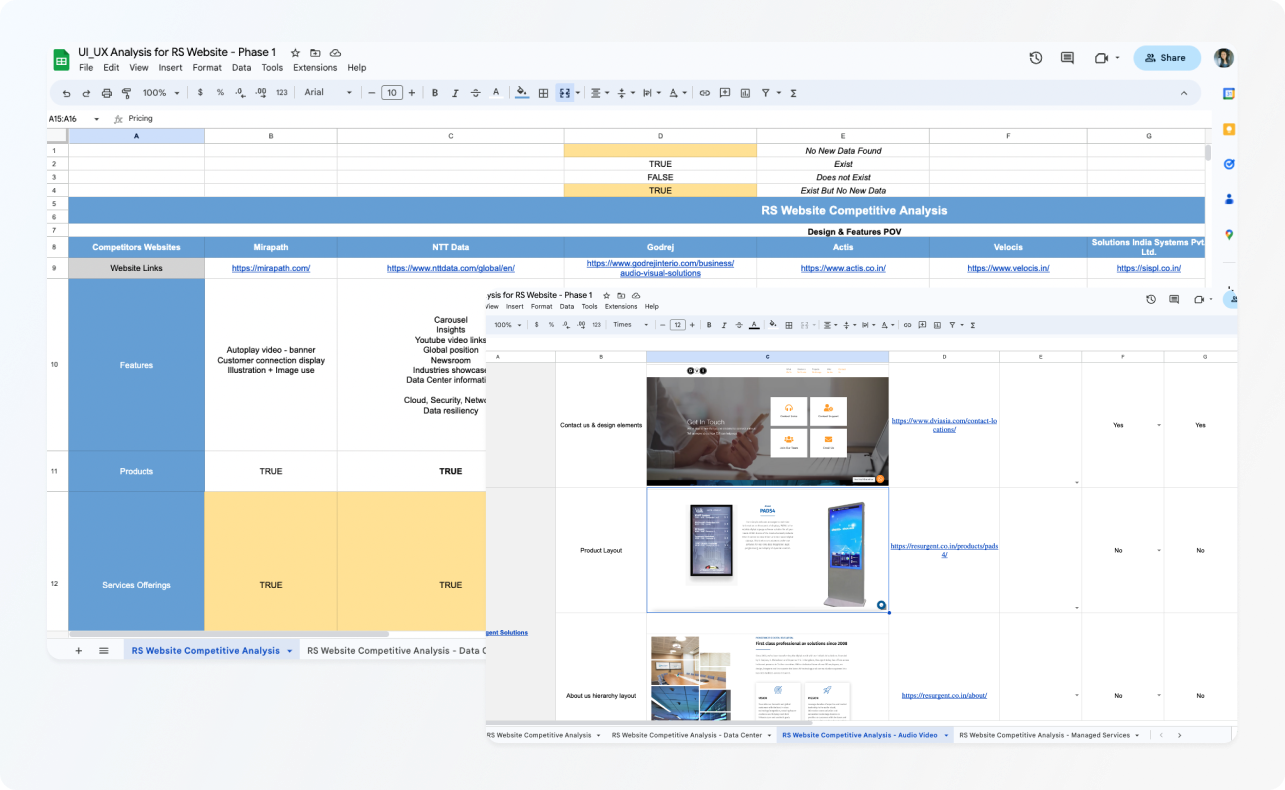Viewport: 1285px width, 790px height.
Task: Open the nttdata.com link
Action: [450, 268]
